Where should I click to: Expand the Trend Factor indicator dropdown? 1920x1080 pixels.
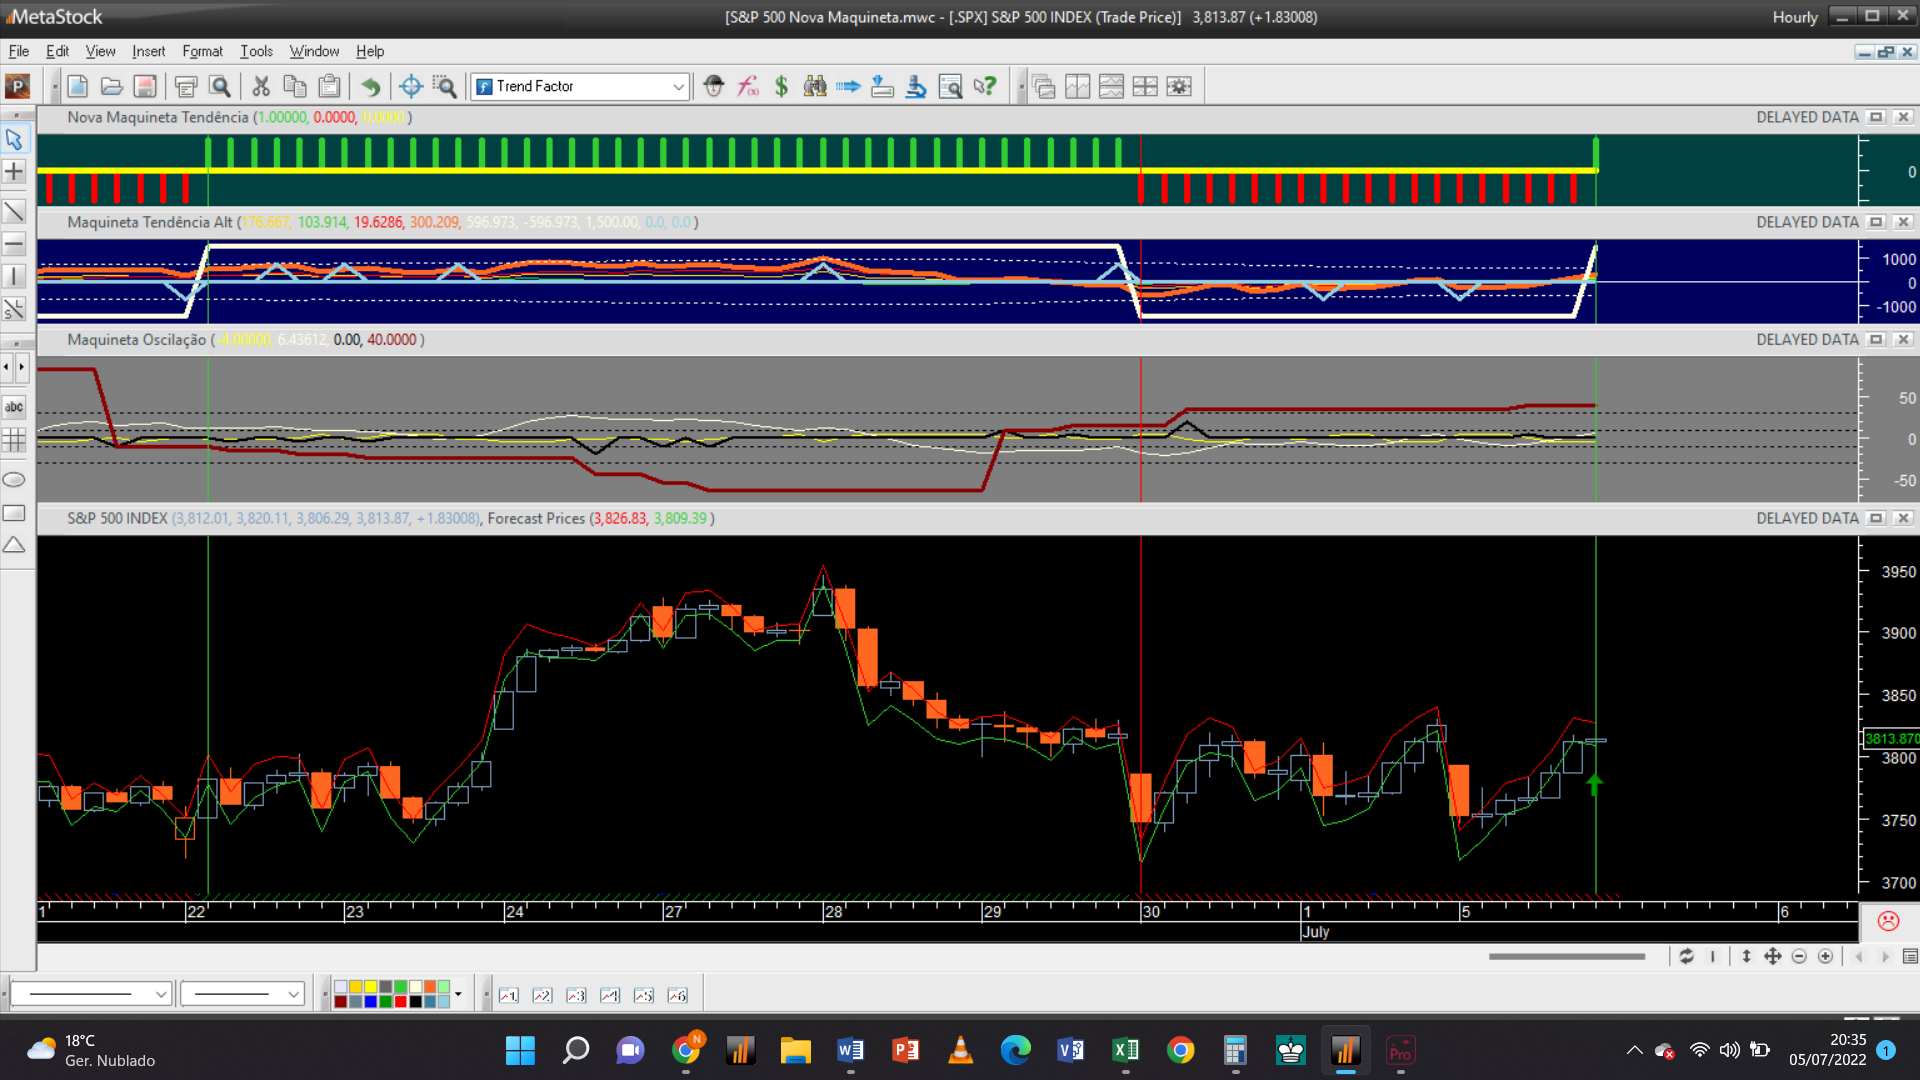click(x=678, y=87)
